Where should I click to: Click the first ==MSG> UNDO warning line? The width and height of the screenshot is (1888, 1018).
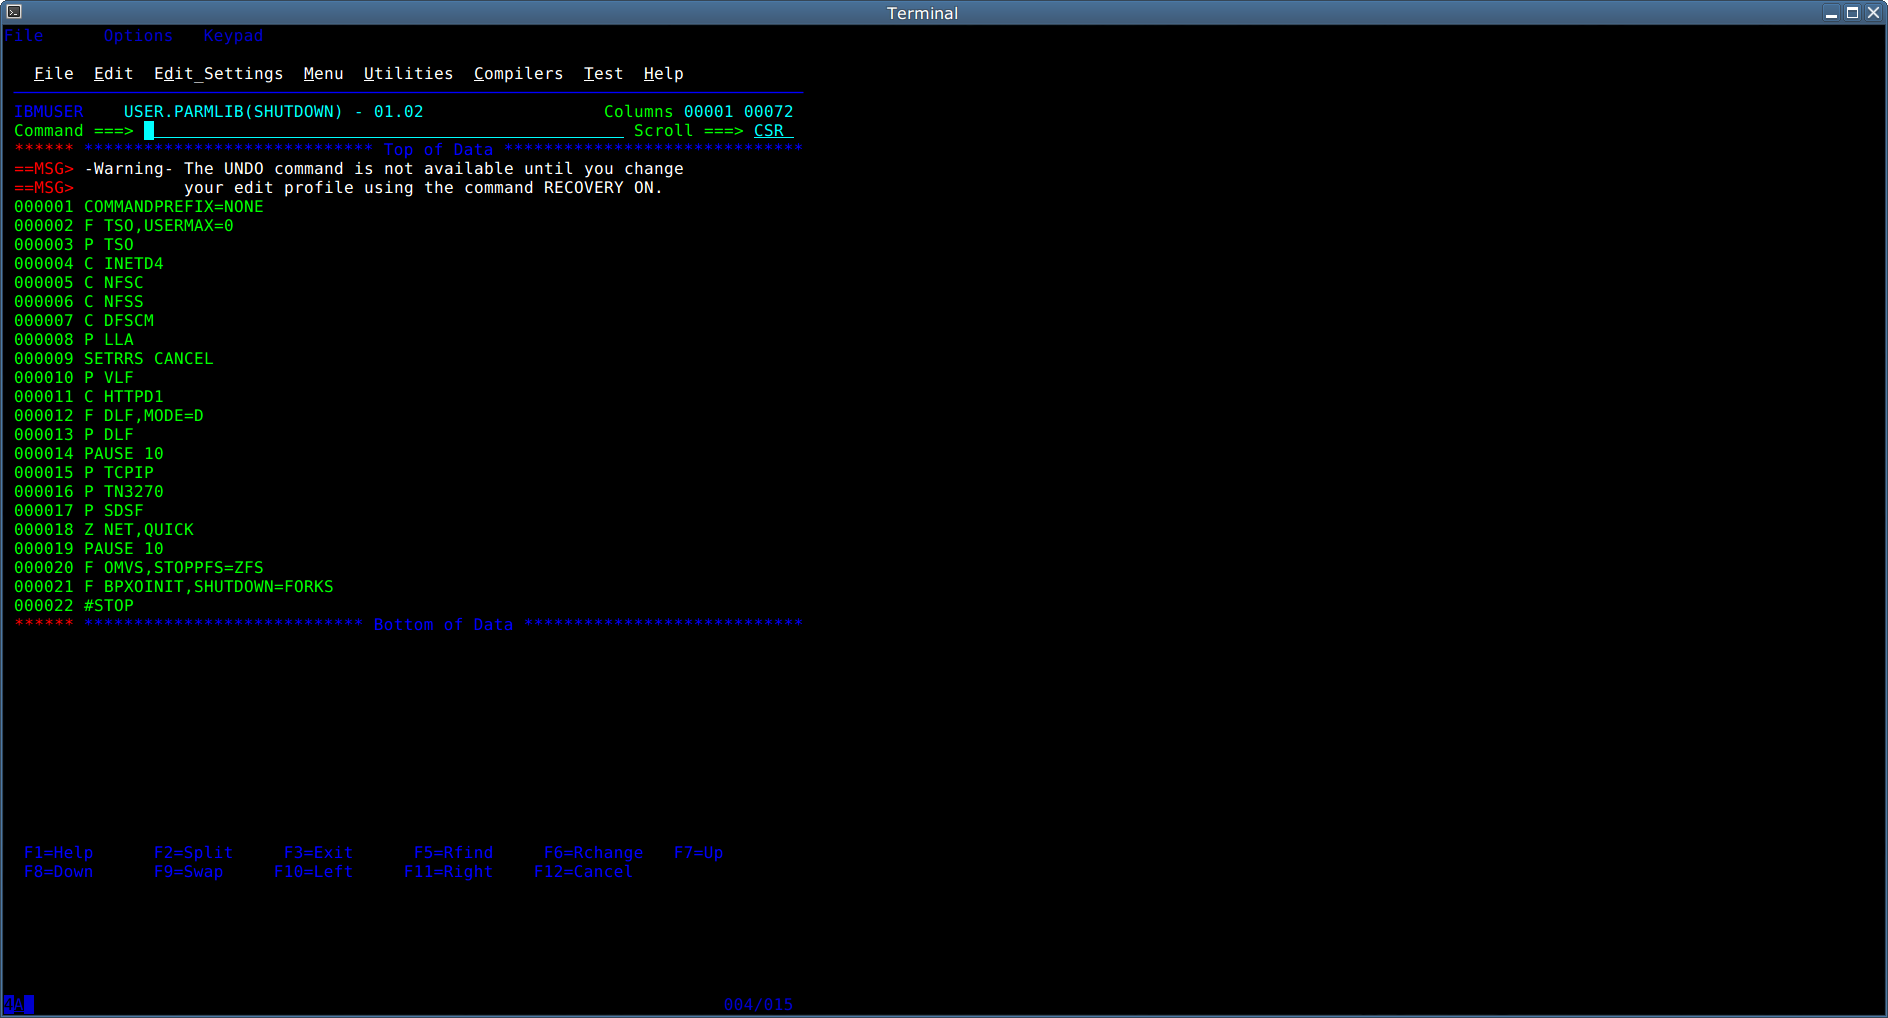(x=349, y=169)
